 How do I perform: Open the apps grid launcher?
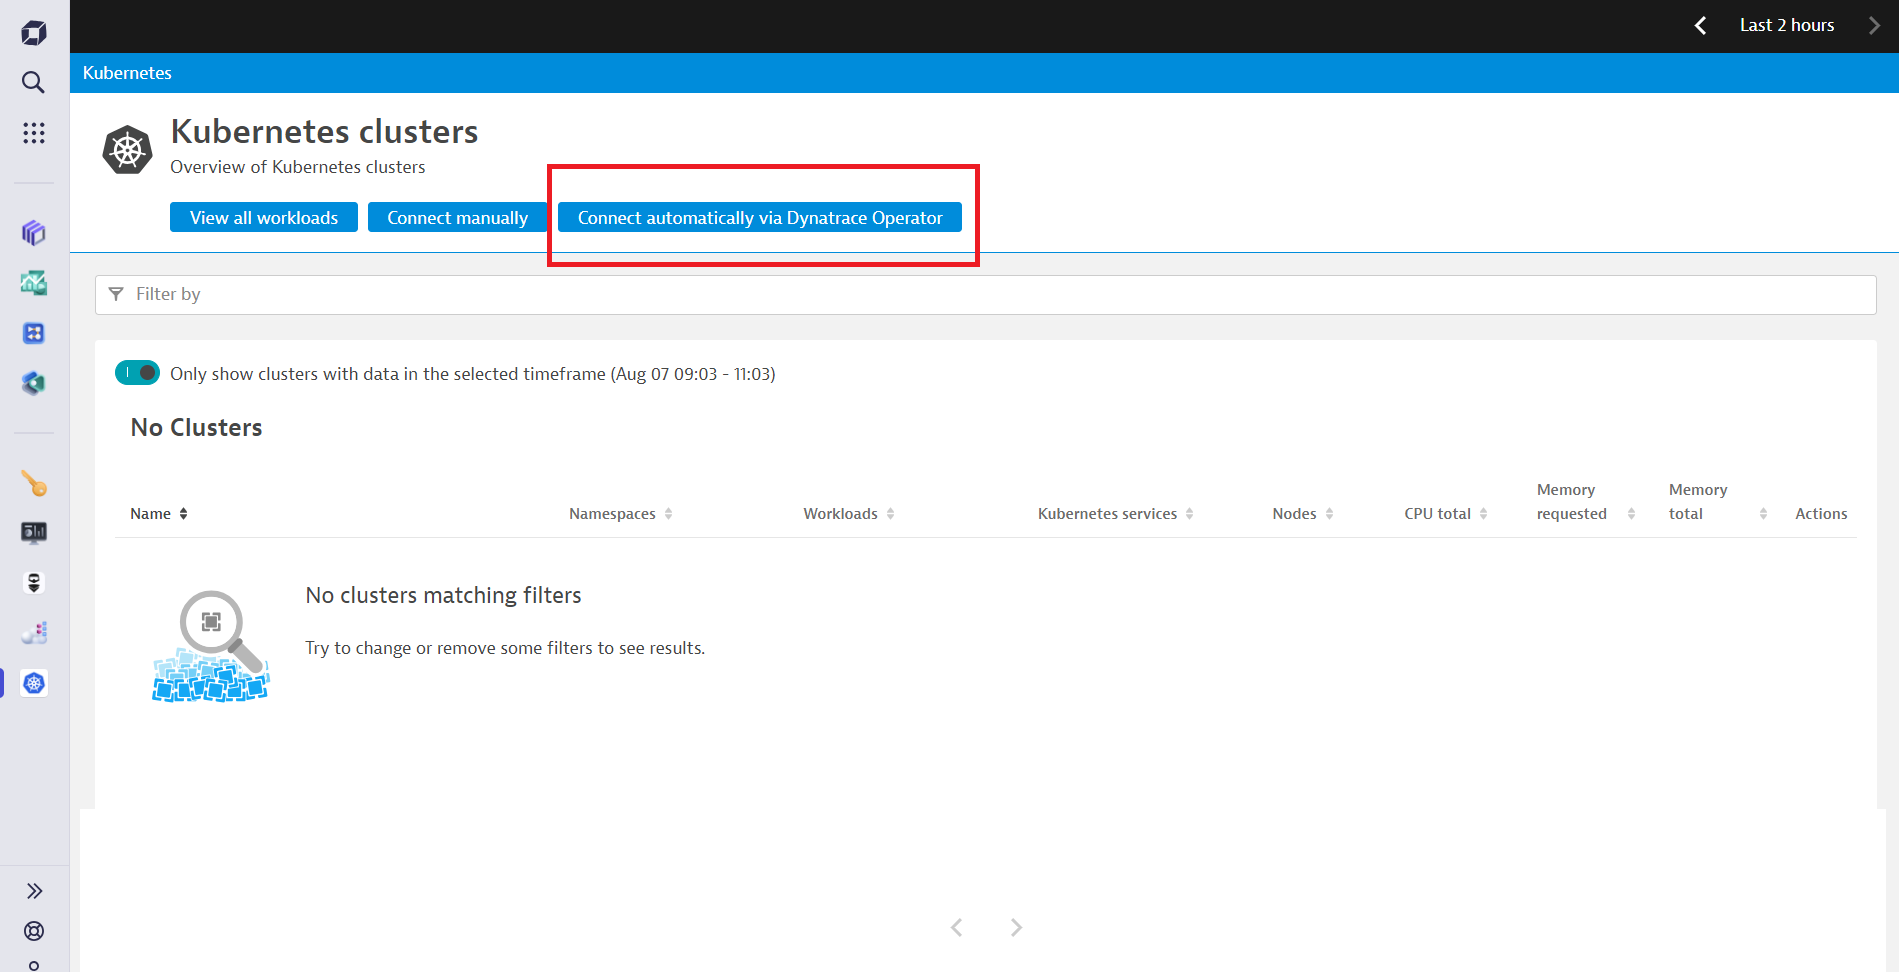point(34,133)
